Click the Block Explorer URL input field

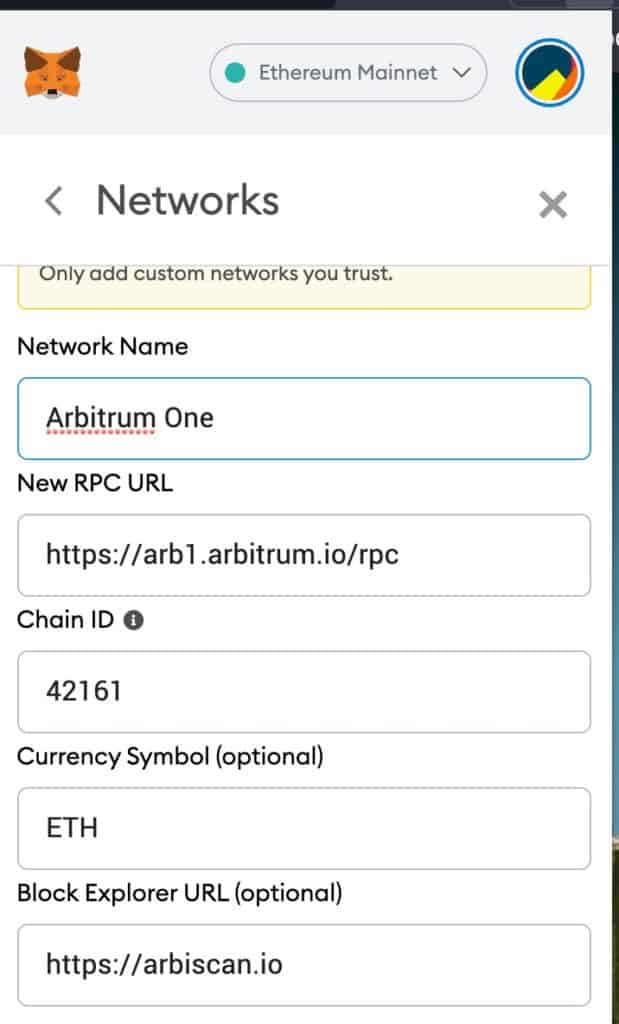[x=304, y=965]
